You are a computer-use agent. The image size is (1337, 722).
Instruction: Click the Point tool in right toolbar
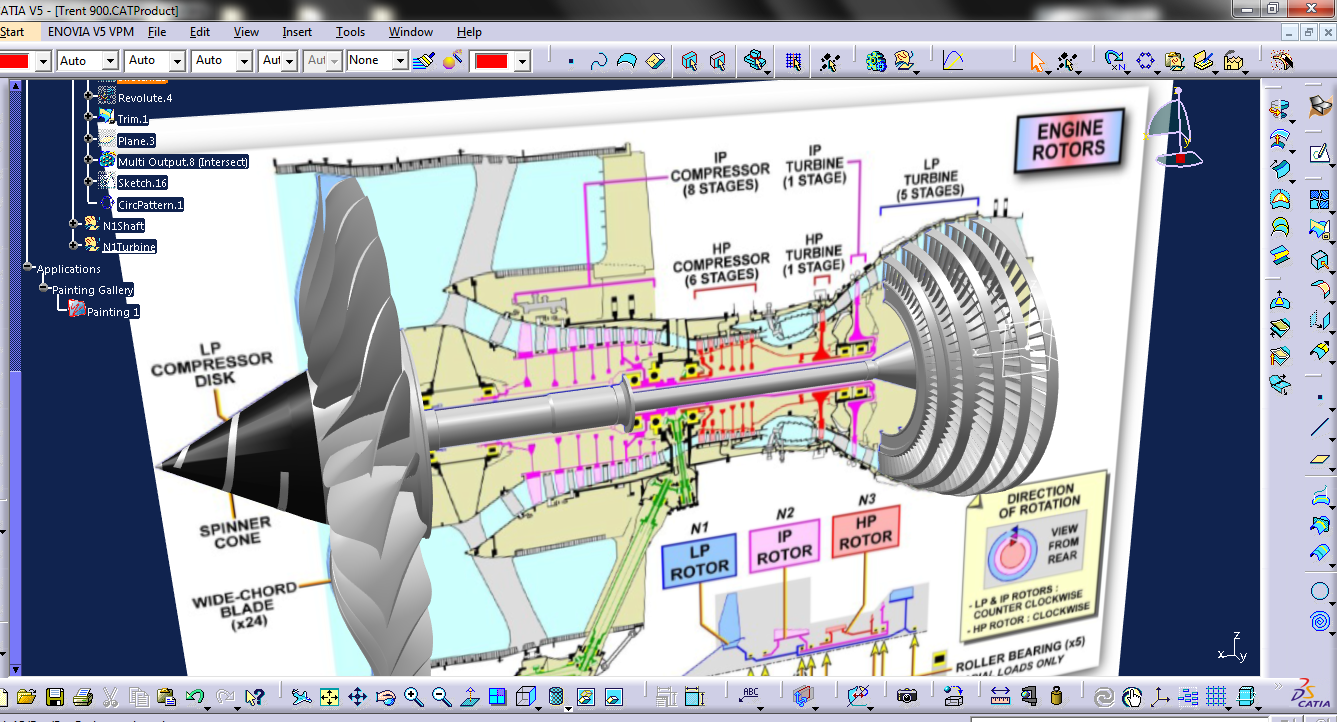point(1320,397)
